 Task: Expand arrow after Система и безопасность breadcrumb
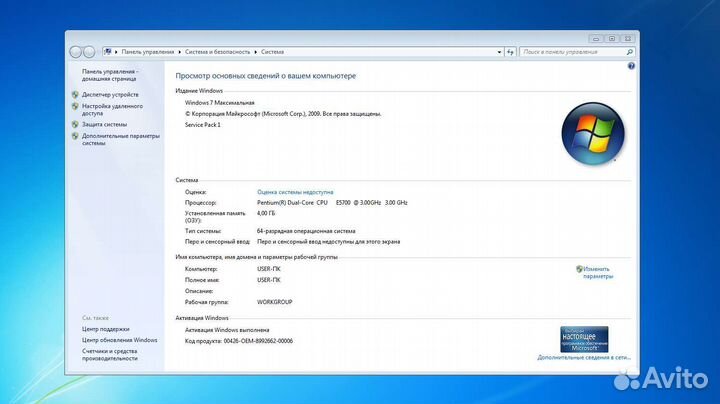256,52
